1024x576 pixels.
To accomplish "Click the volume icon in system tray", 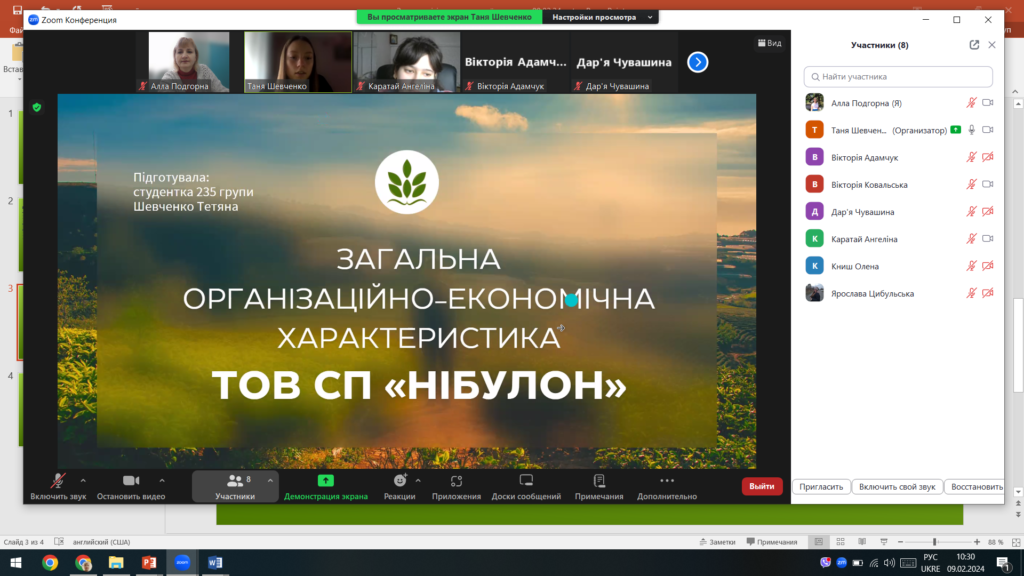I will (x=889, y=562).
